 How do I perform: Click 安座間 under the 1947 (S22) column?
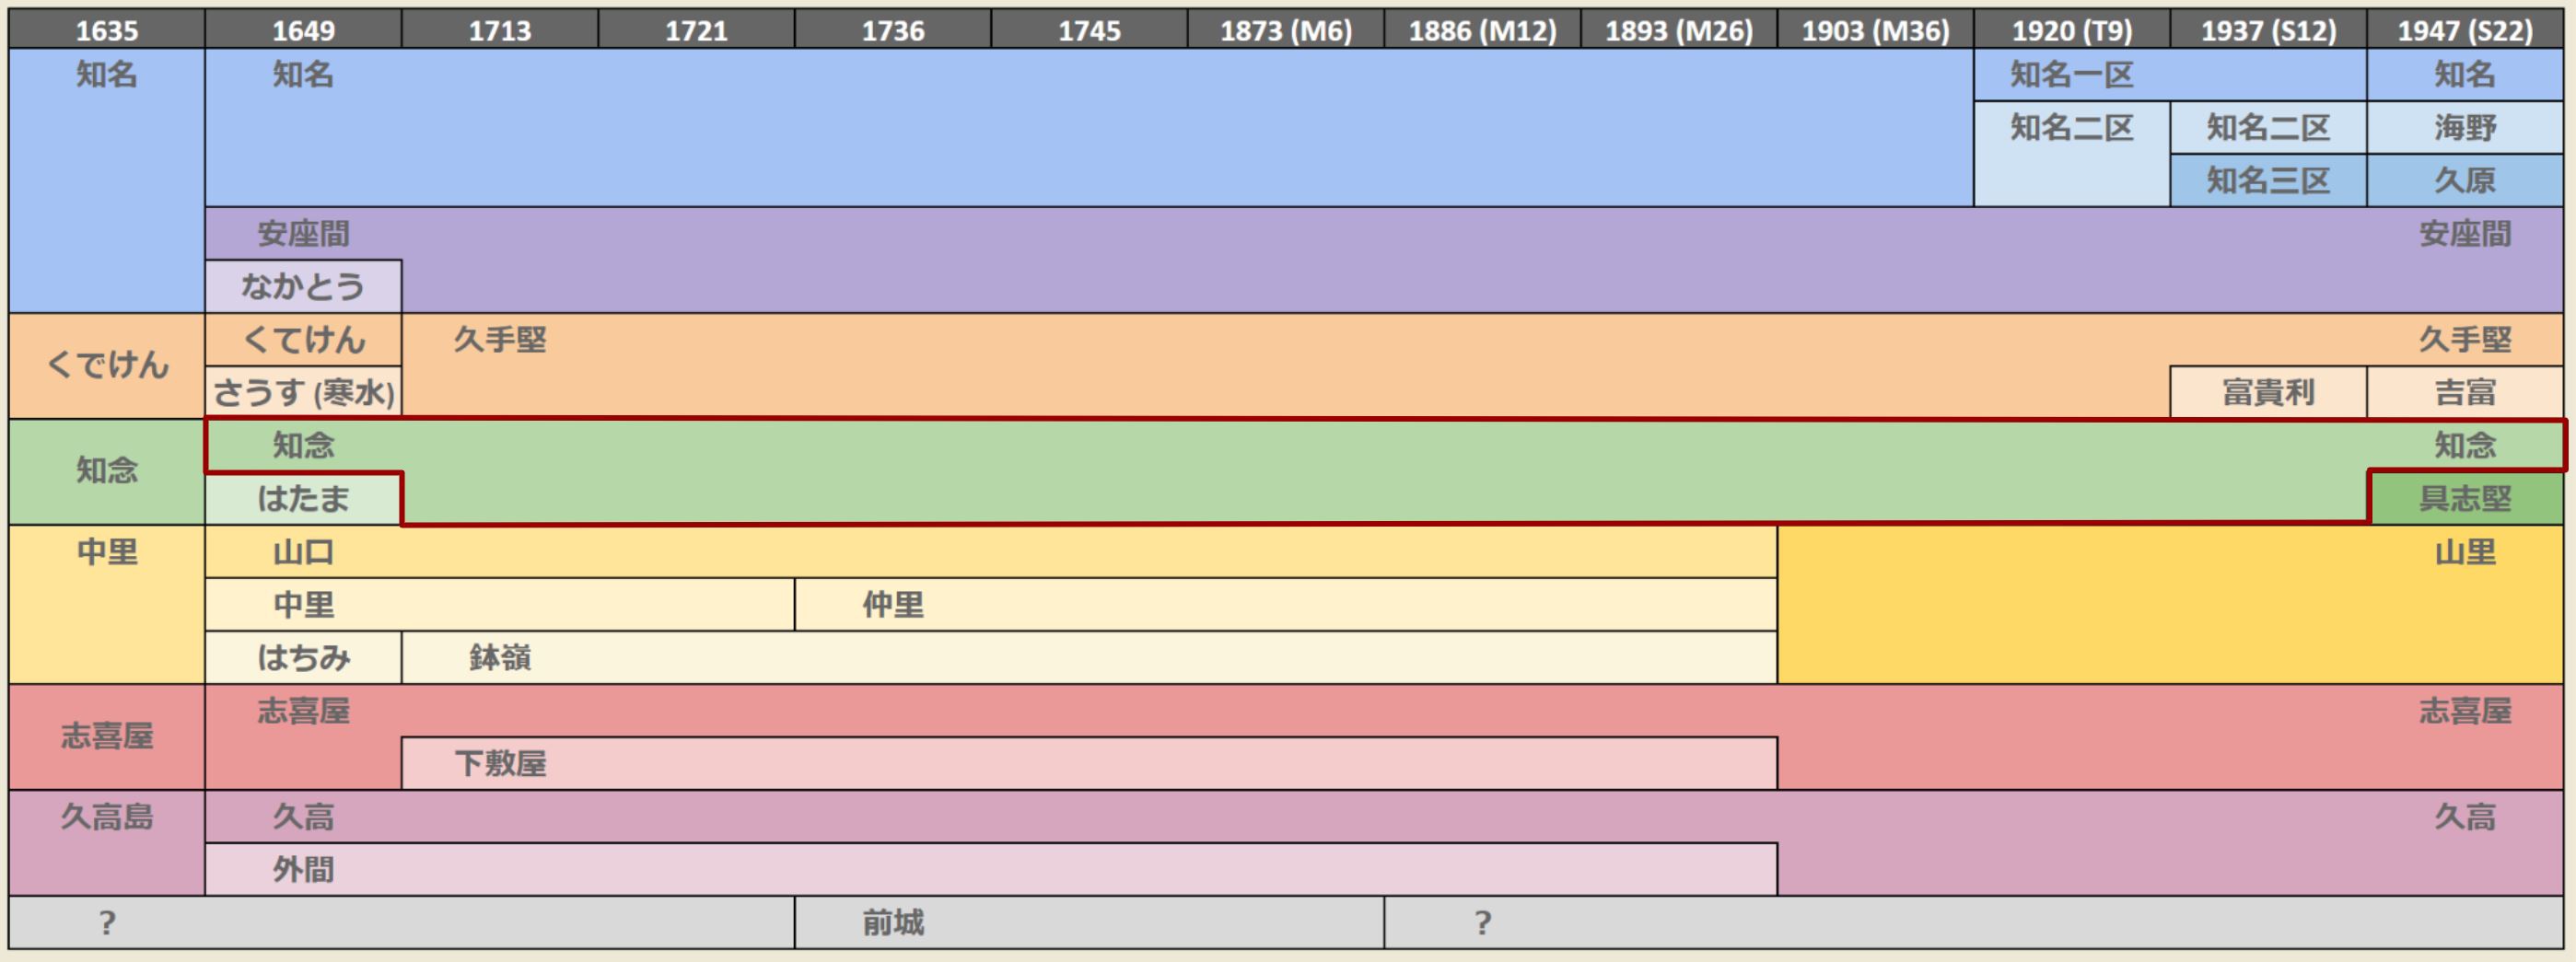[2465, 234]
